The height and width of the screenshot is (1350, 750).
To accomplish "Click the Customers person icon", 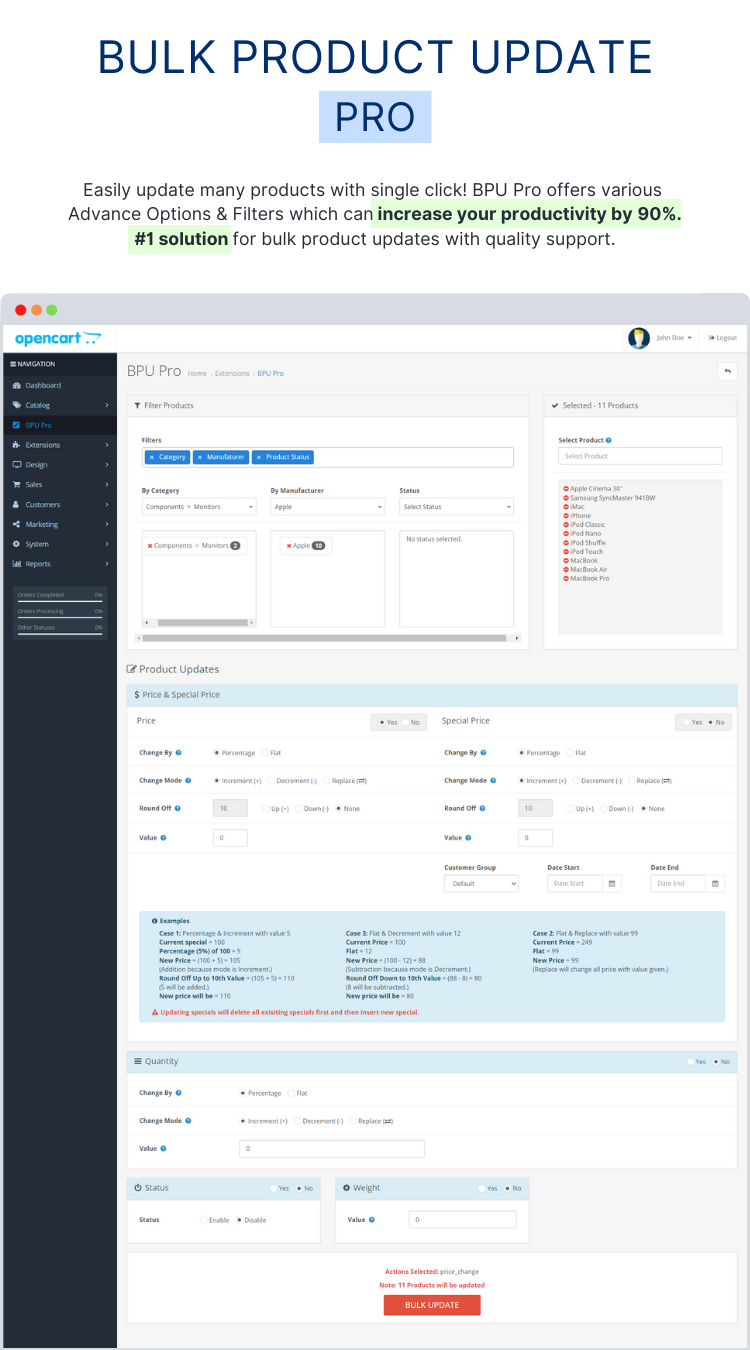I will click(x=16, y=505).
